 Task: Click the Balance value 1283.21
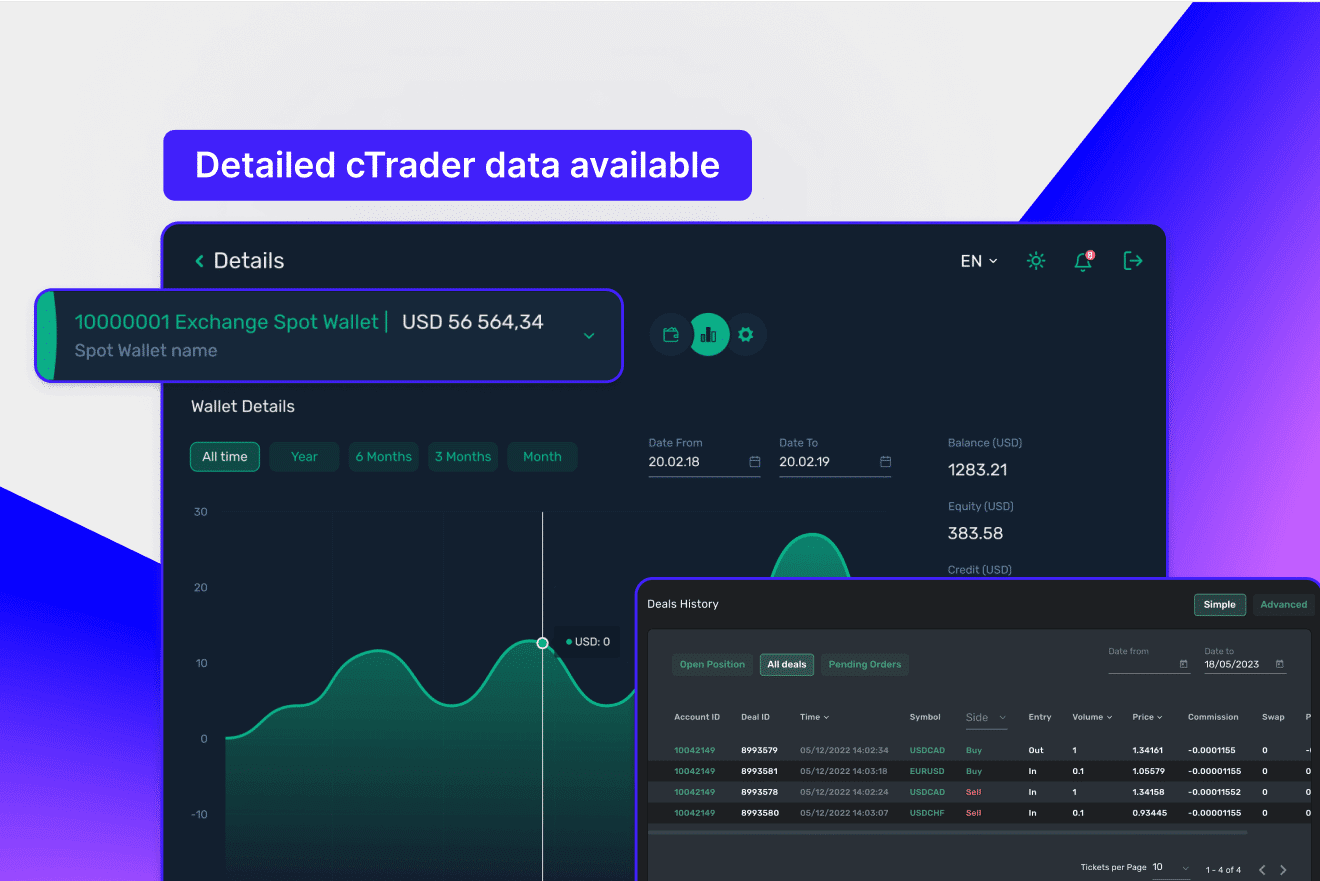coord(977,470)
